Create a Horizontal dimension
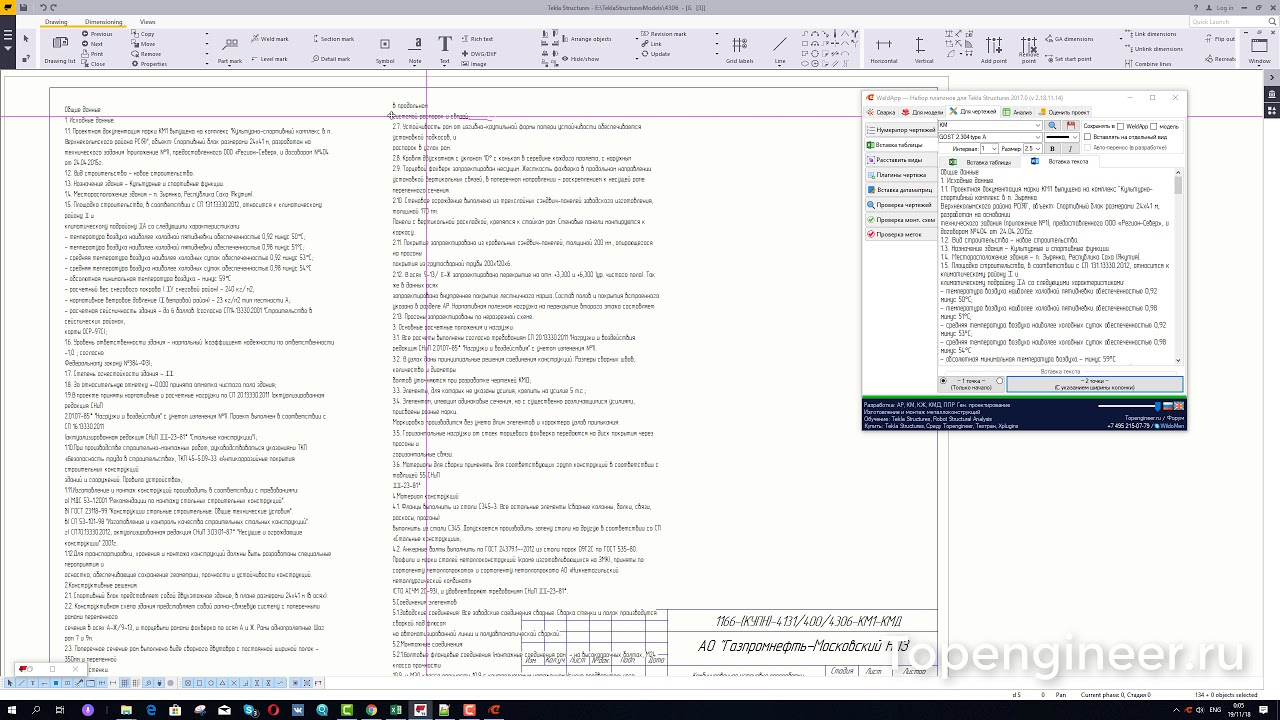 [884, 50]
